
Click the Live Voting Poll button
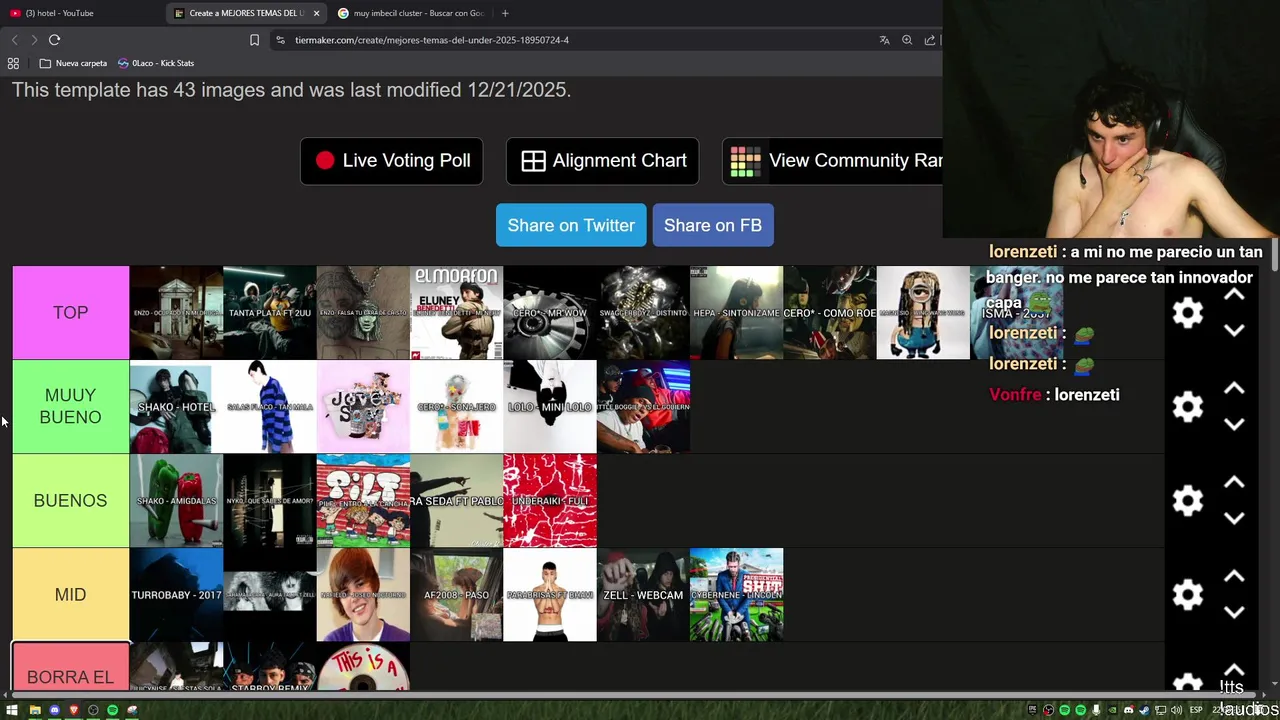coord(392,161)
